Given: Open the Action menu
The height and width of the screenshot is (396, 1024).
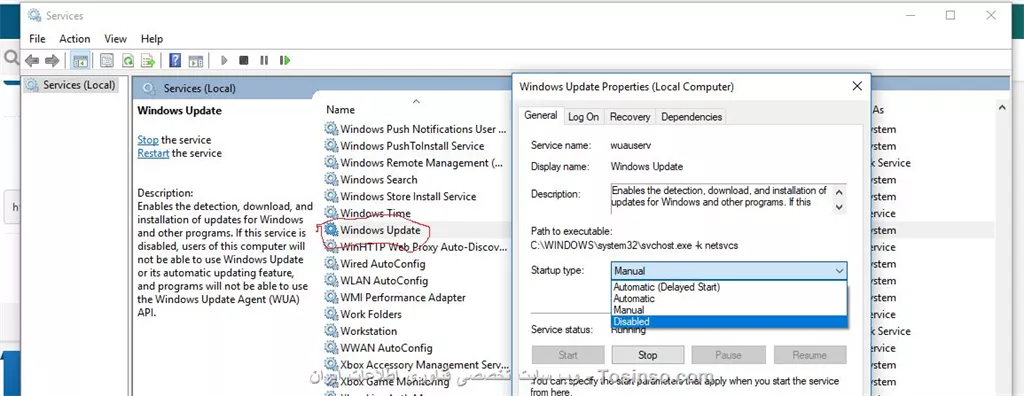Looking at the screenshot, I should (x=74, y=39).
